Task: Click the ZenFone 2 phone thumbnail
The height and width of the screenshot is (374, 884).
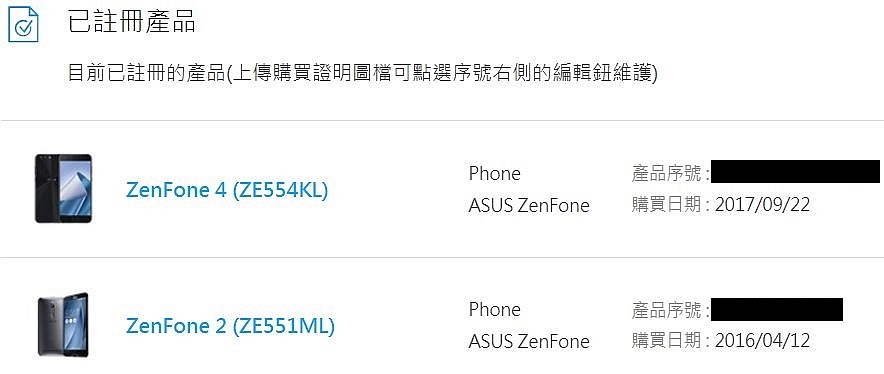Action: (x=63, y=324)
